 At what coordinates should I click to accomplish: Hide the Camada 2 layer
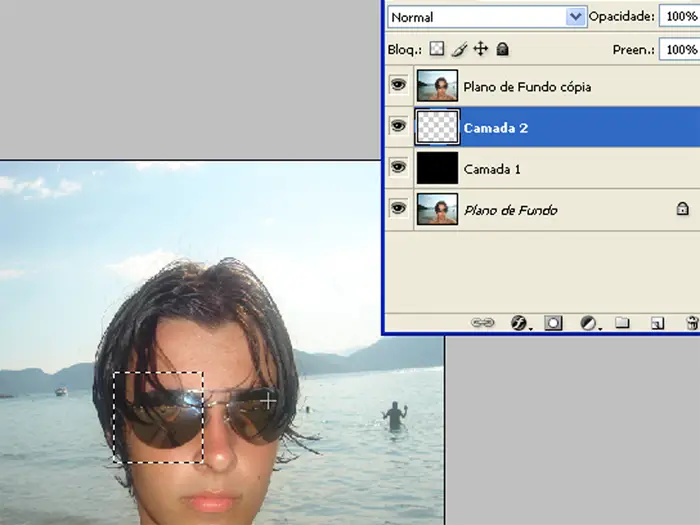pos(399,127)
